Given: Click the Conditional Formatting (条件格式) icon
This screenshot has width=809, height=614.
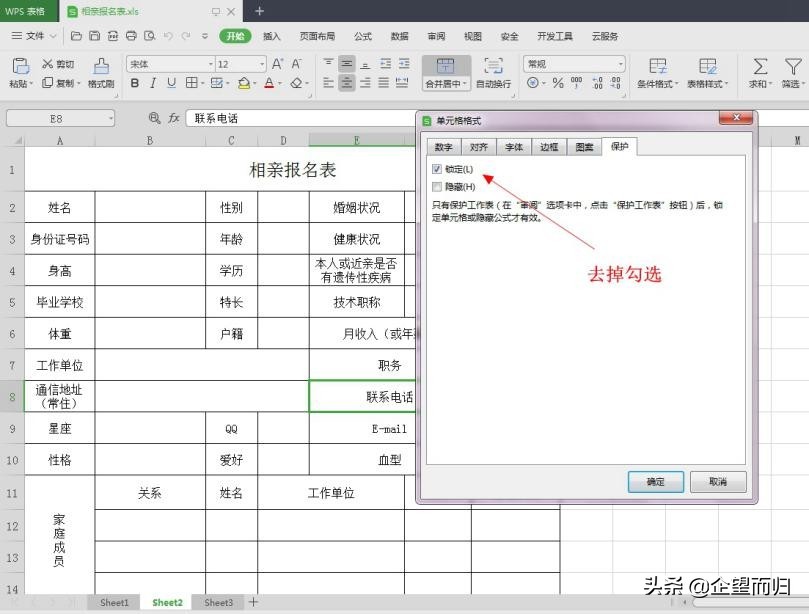Looking at the screenshot, I should [657, 66].
